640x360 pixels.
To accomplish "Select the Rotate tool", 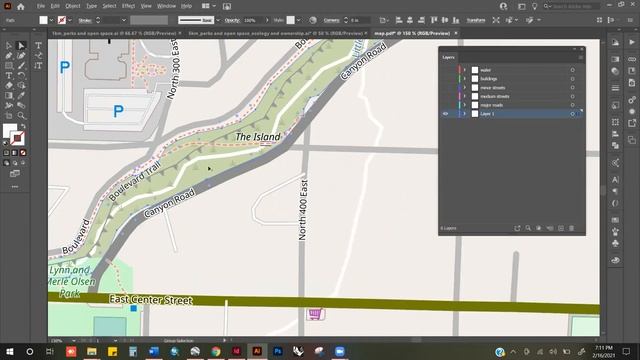I will (21, 76).
